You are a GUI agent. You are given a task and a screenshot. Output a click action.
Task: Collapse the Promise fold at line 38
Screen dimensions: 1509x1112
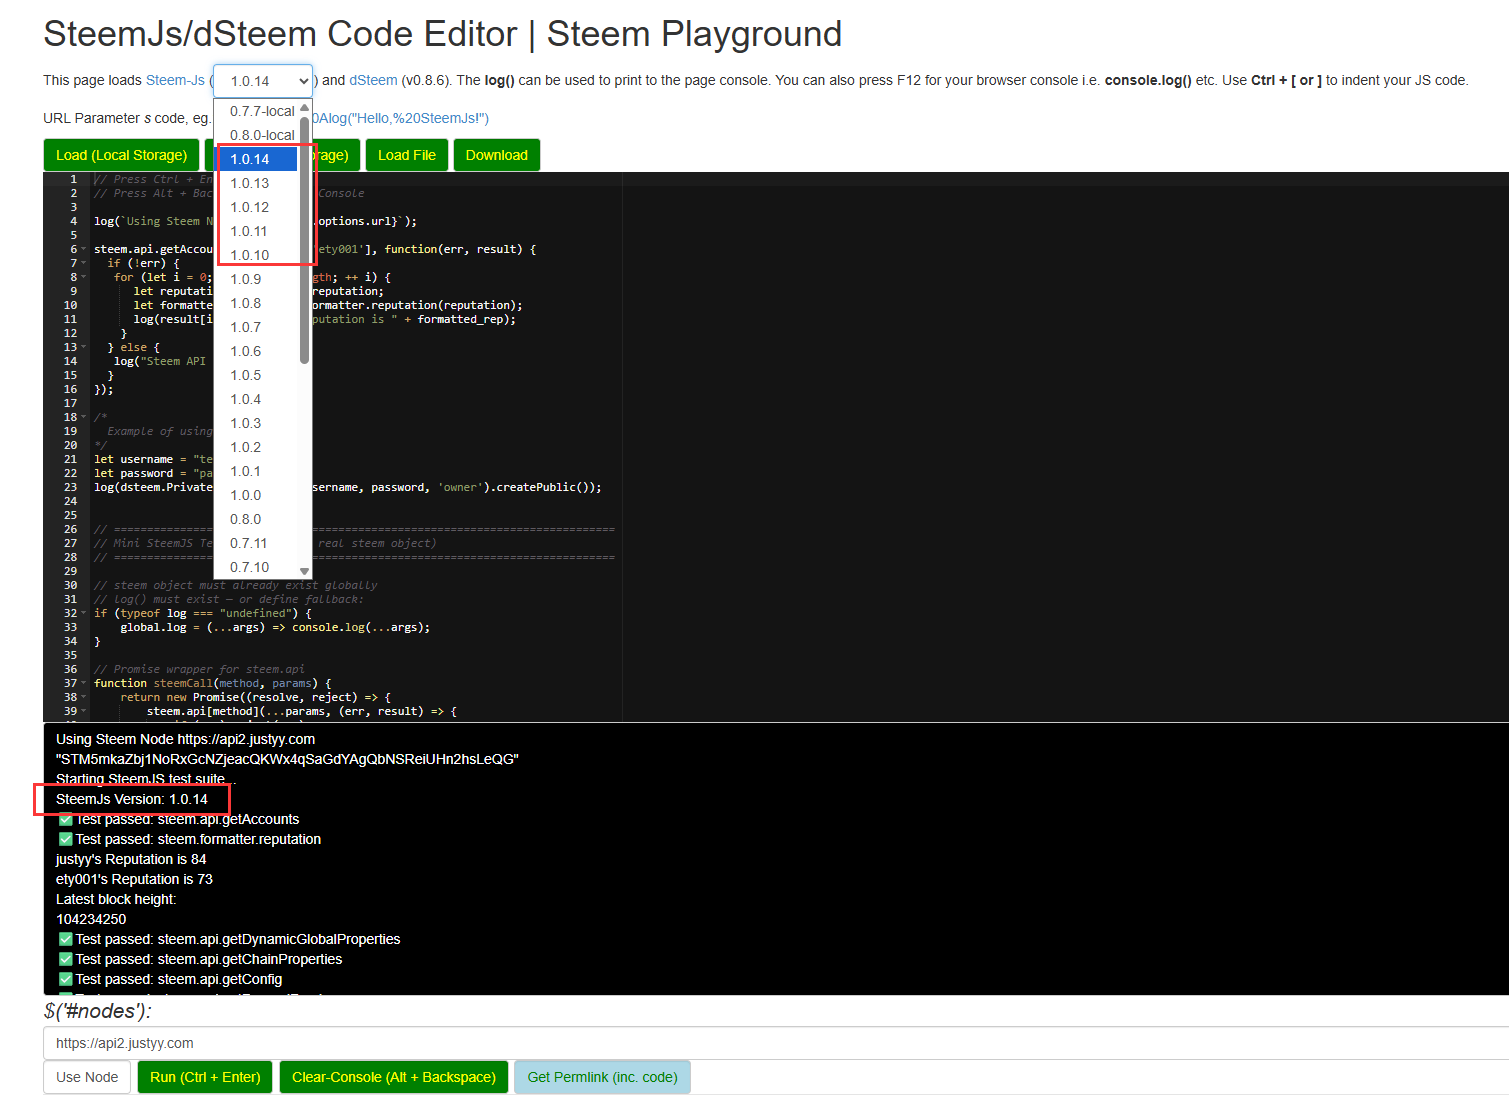coord(84,697)
